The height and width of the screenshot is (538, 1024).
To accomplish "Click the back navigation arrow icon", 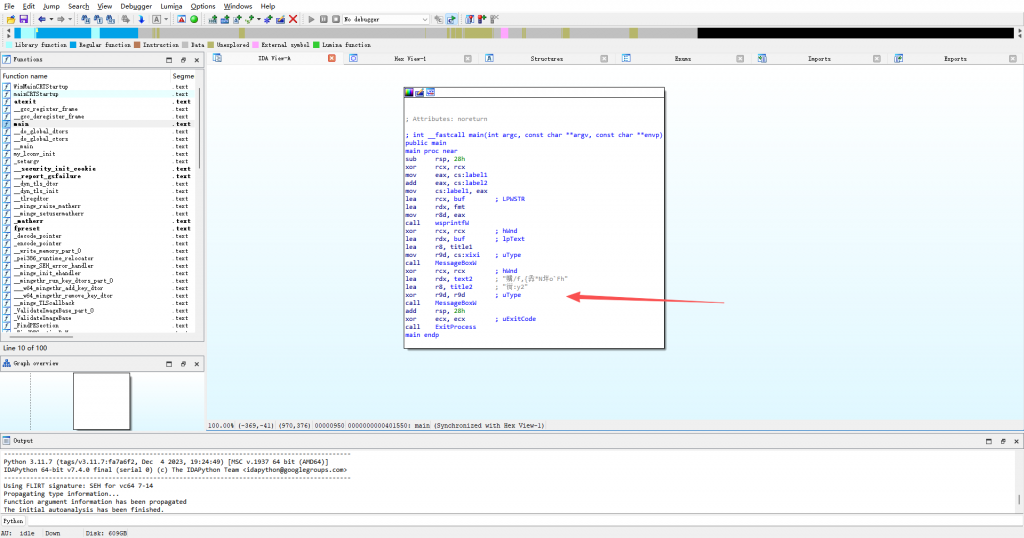I will [x=41, y=19].
